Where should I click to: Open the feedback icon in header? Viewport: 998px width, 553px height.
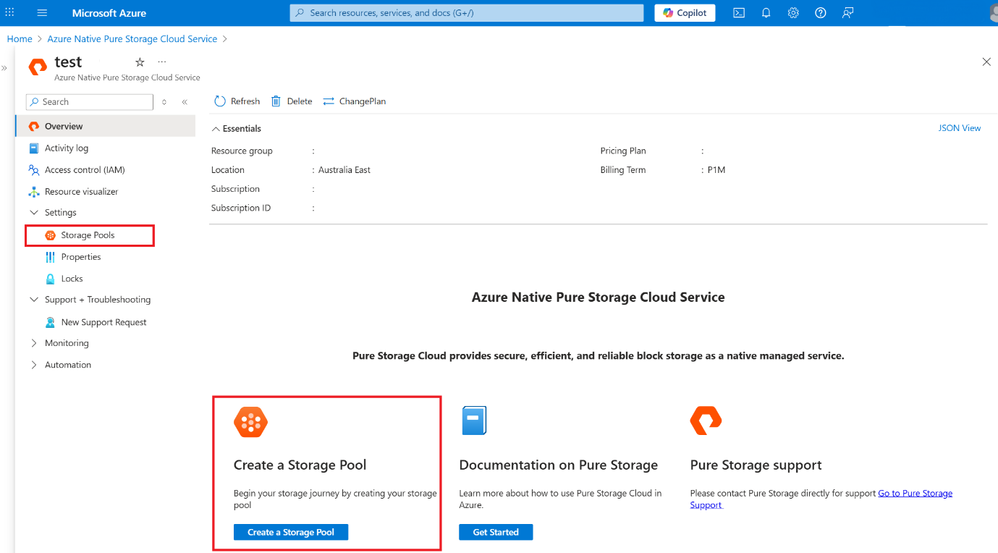coord(848,13)
